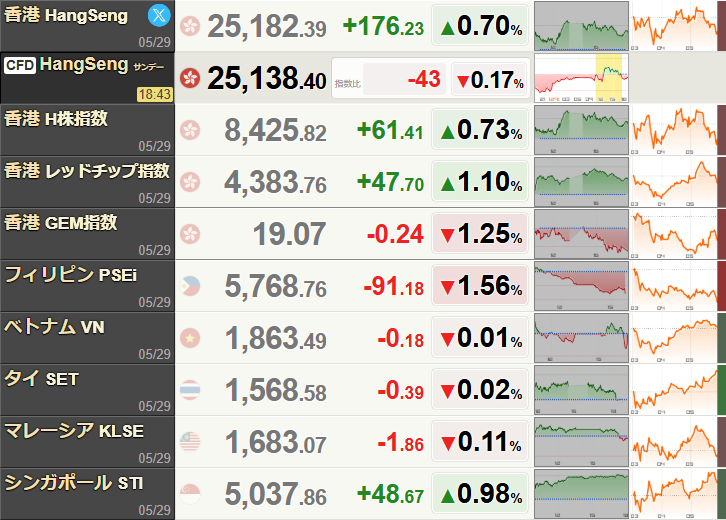Screen dimensions: 726x520
Task: Click GEM指数 value 19.07
Action: tap(289, 234)
